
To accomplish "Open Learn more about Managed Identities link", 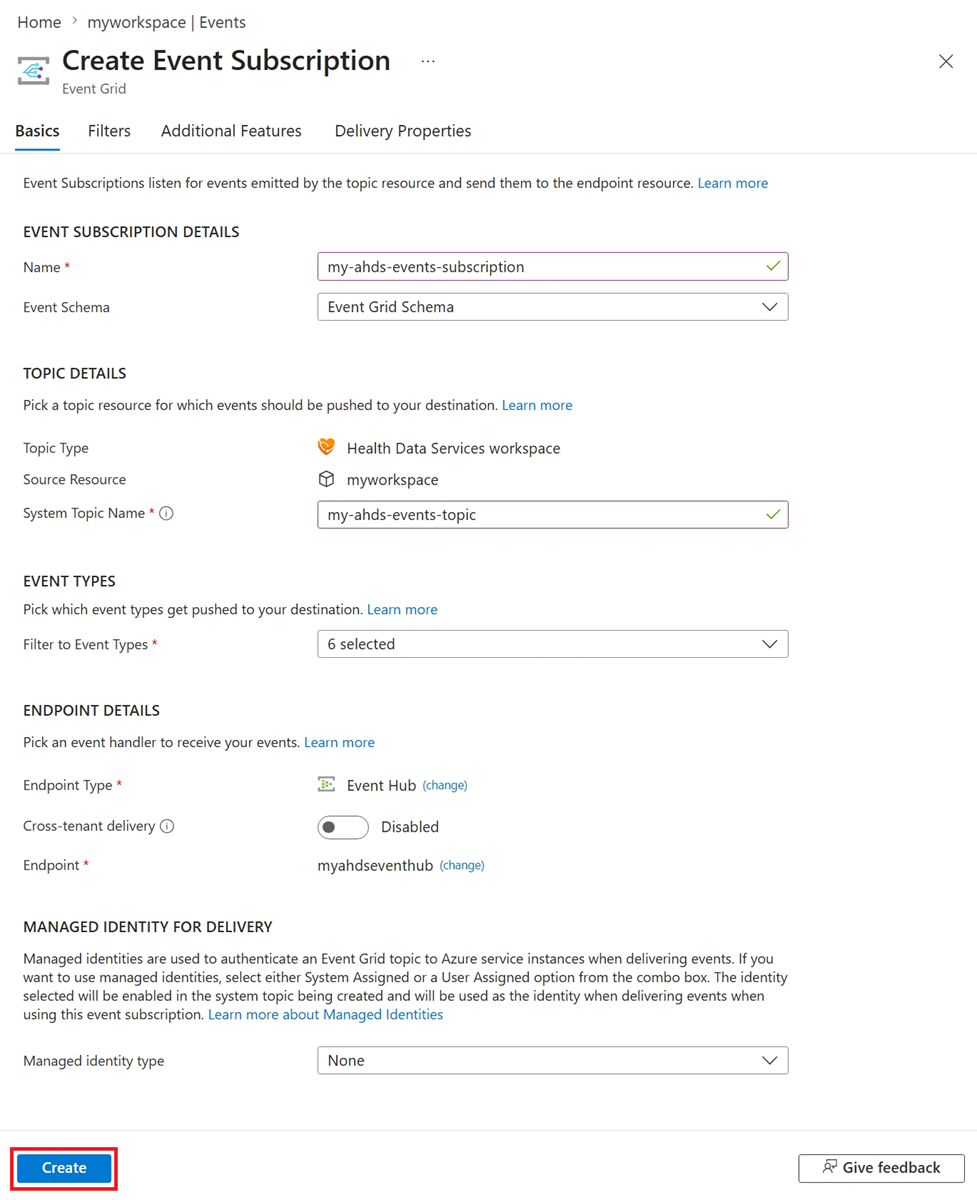I will pyautogui.click(x=325, y=1014).
